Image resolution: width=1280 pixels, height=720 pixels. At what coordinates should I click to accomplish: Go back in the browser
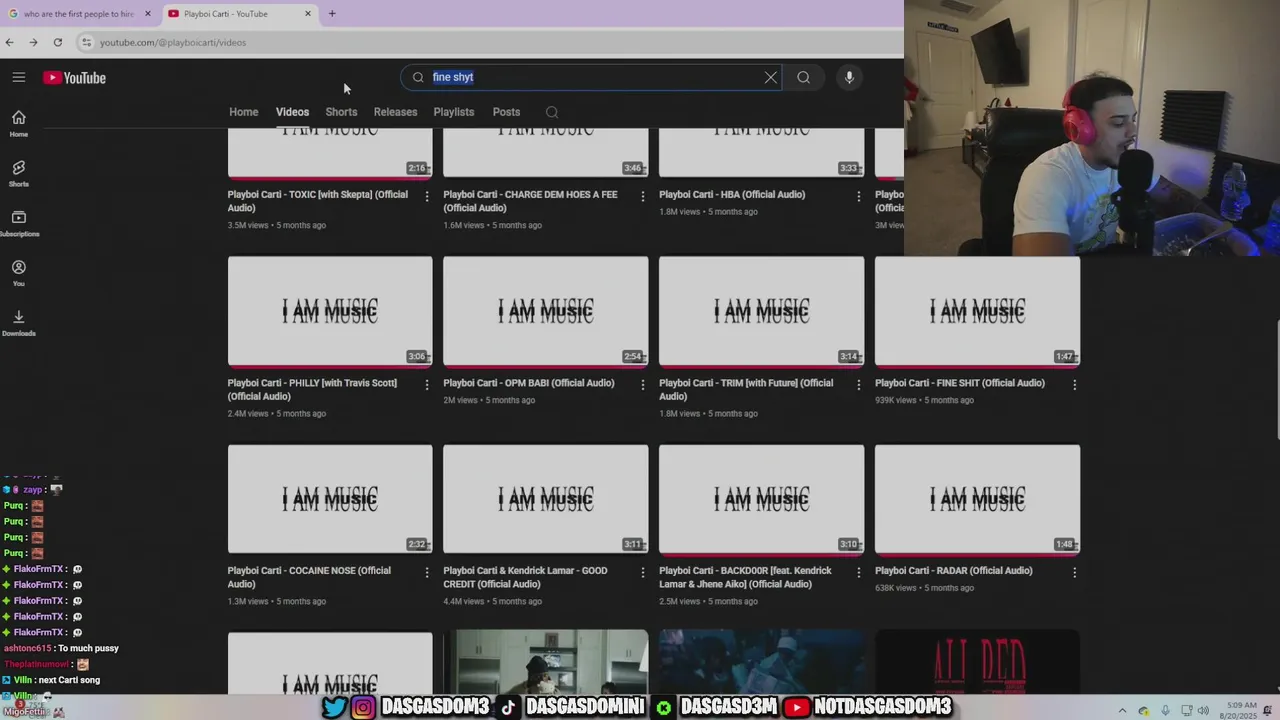pos(10,42)
